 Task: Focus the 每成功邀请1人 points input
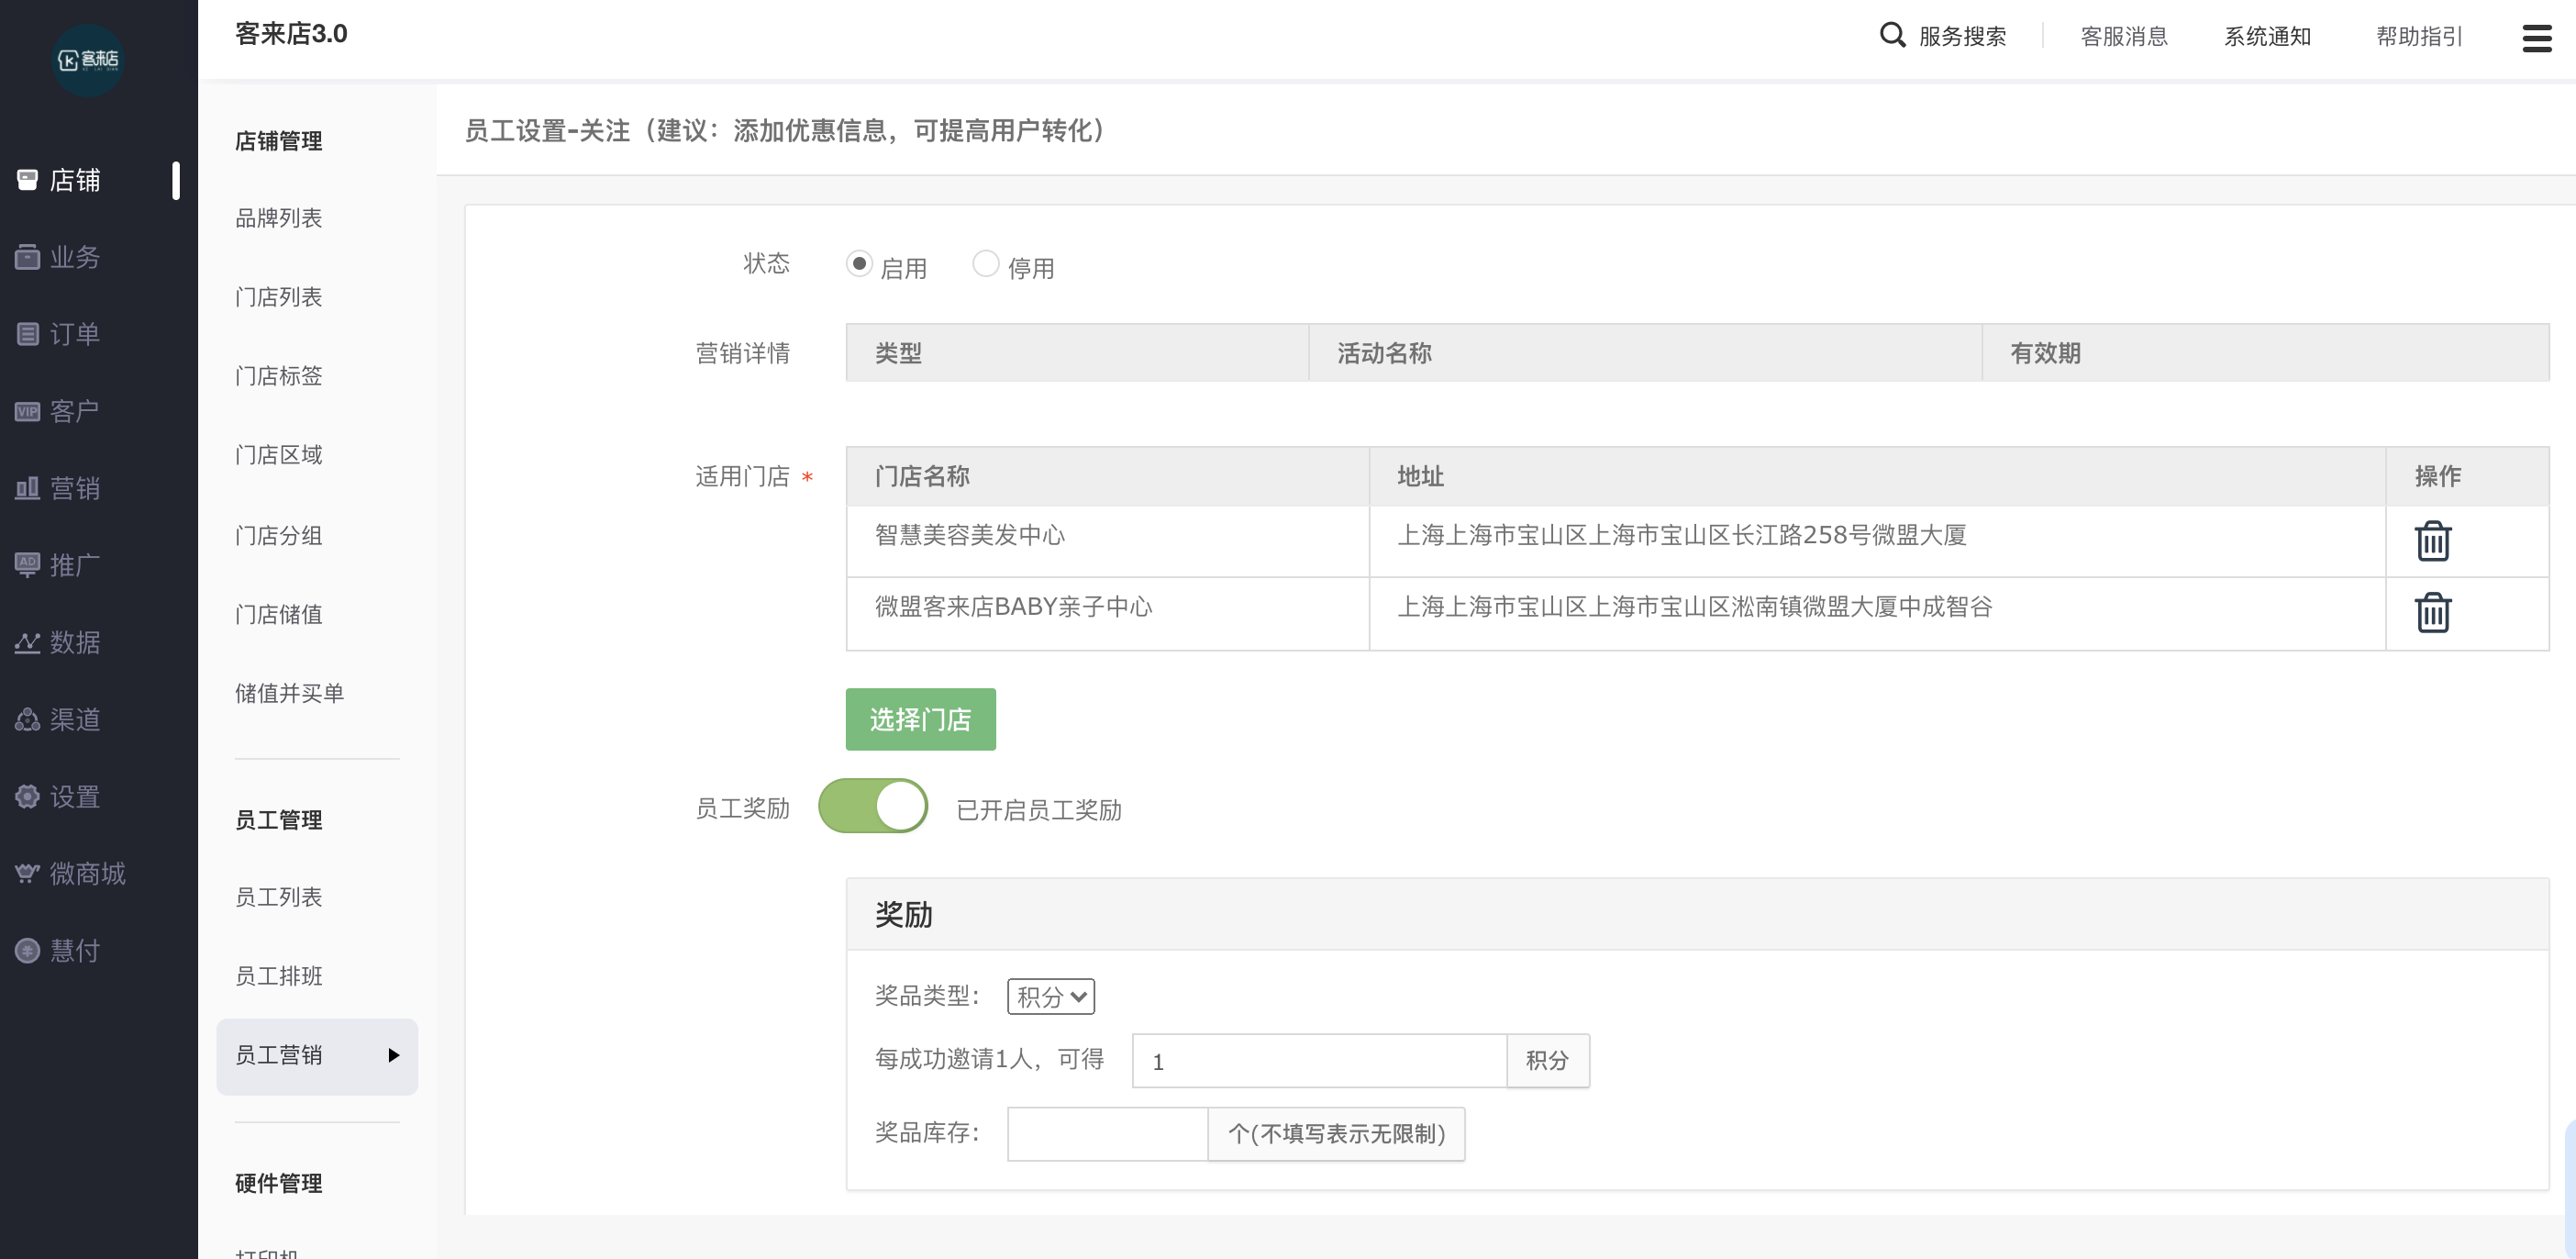[1318, 1061]
